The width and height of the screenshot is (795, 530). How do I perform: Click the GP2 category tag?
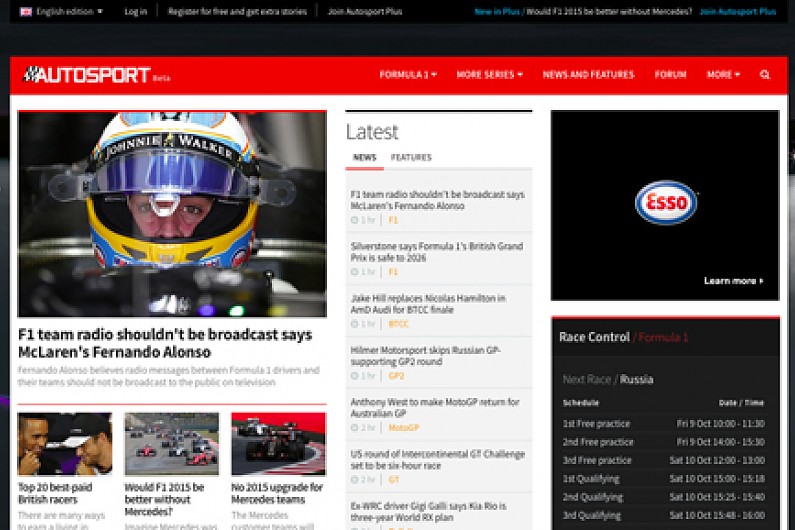tap(396, 376)
